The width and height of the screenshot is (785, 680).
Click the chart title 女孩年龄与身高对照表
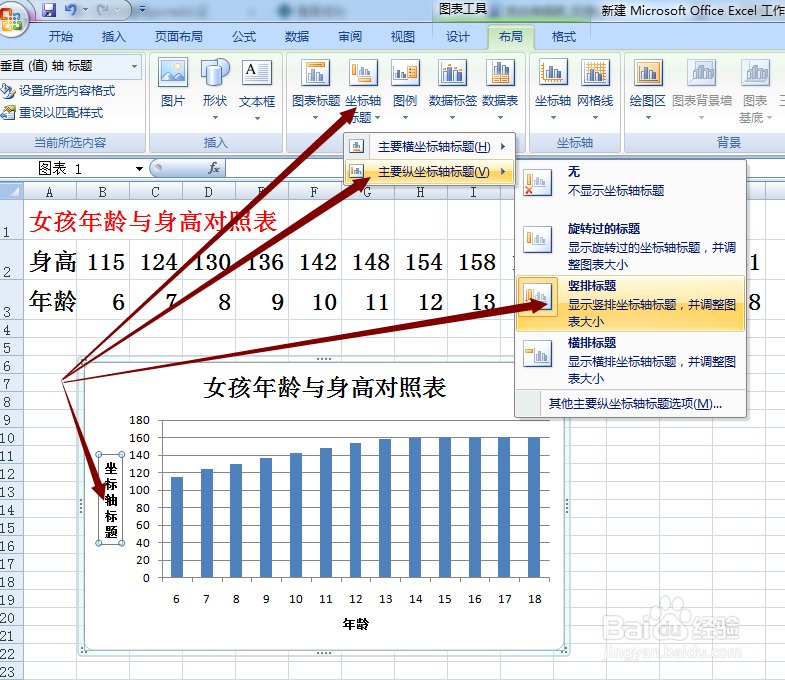pos(324,388)
